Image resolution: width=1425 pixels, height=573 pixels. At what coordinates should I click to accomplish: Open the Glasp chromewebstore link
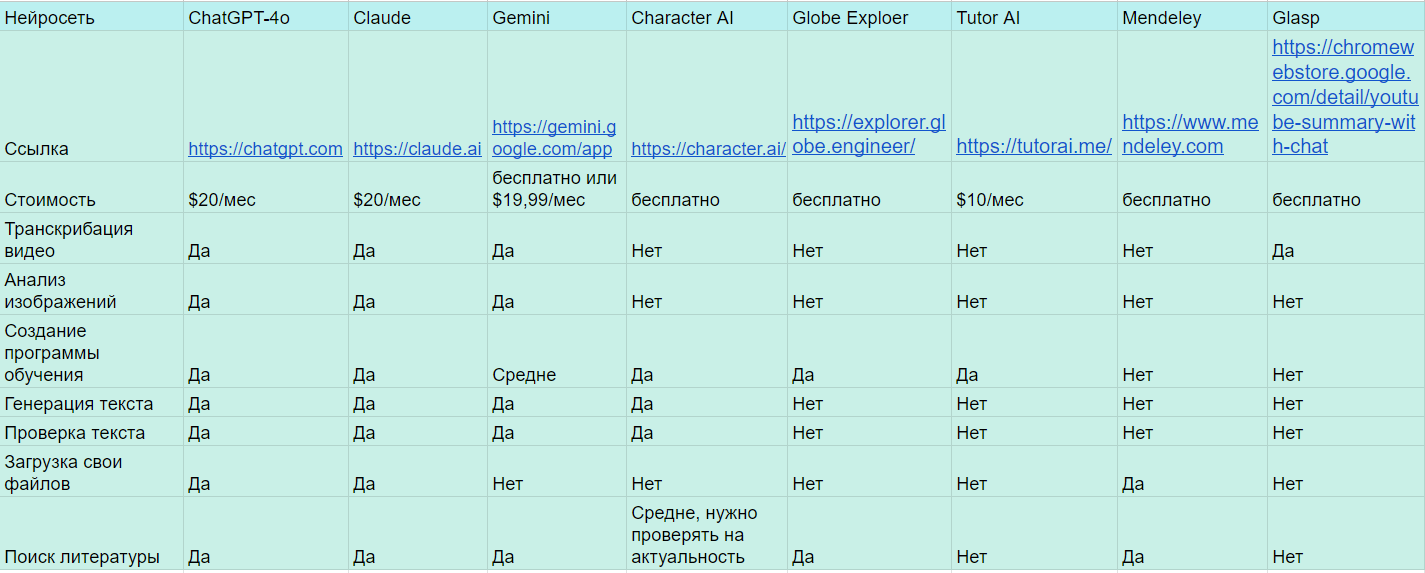(1345, 97)
